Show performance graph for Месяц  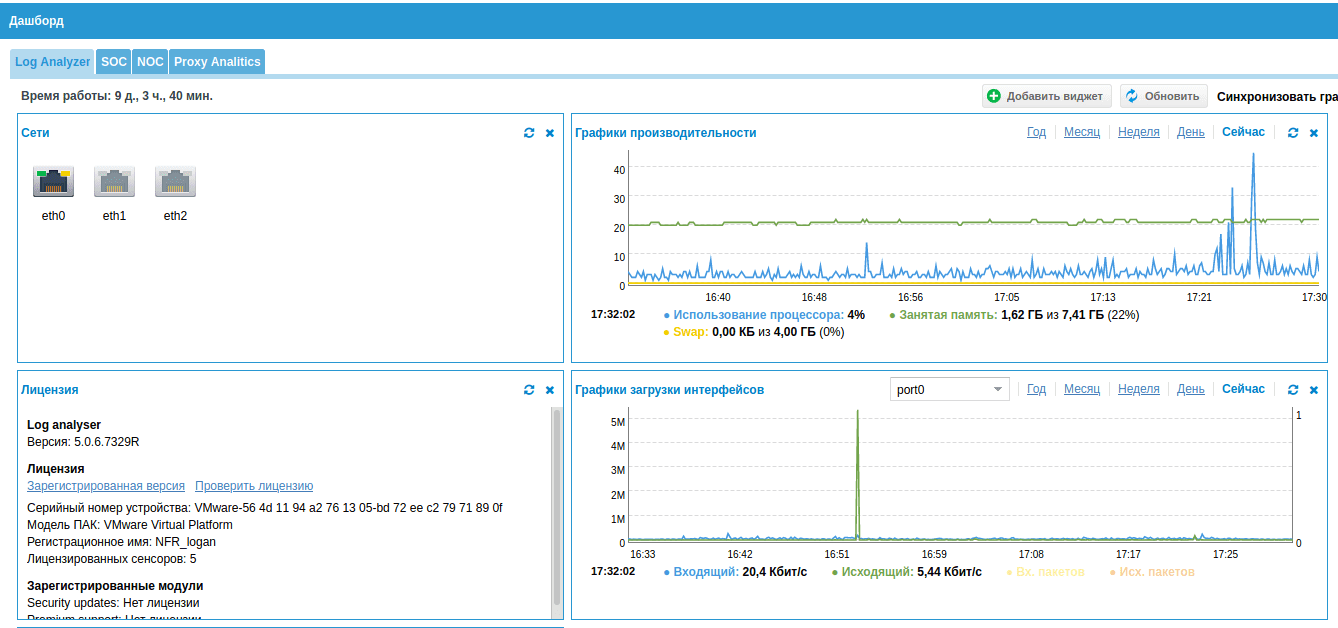[1082, 132]
